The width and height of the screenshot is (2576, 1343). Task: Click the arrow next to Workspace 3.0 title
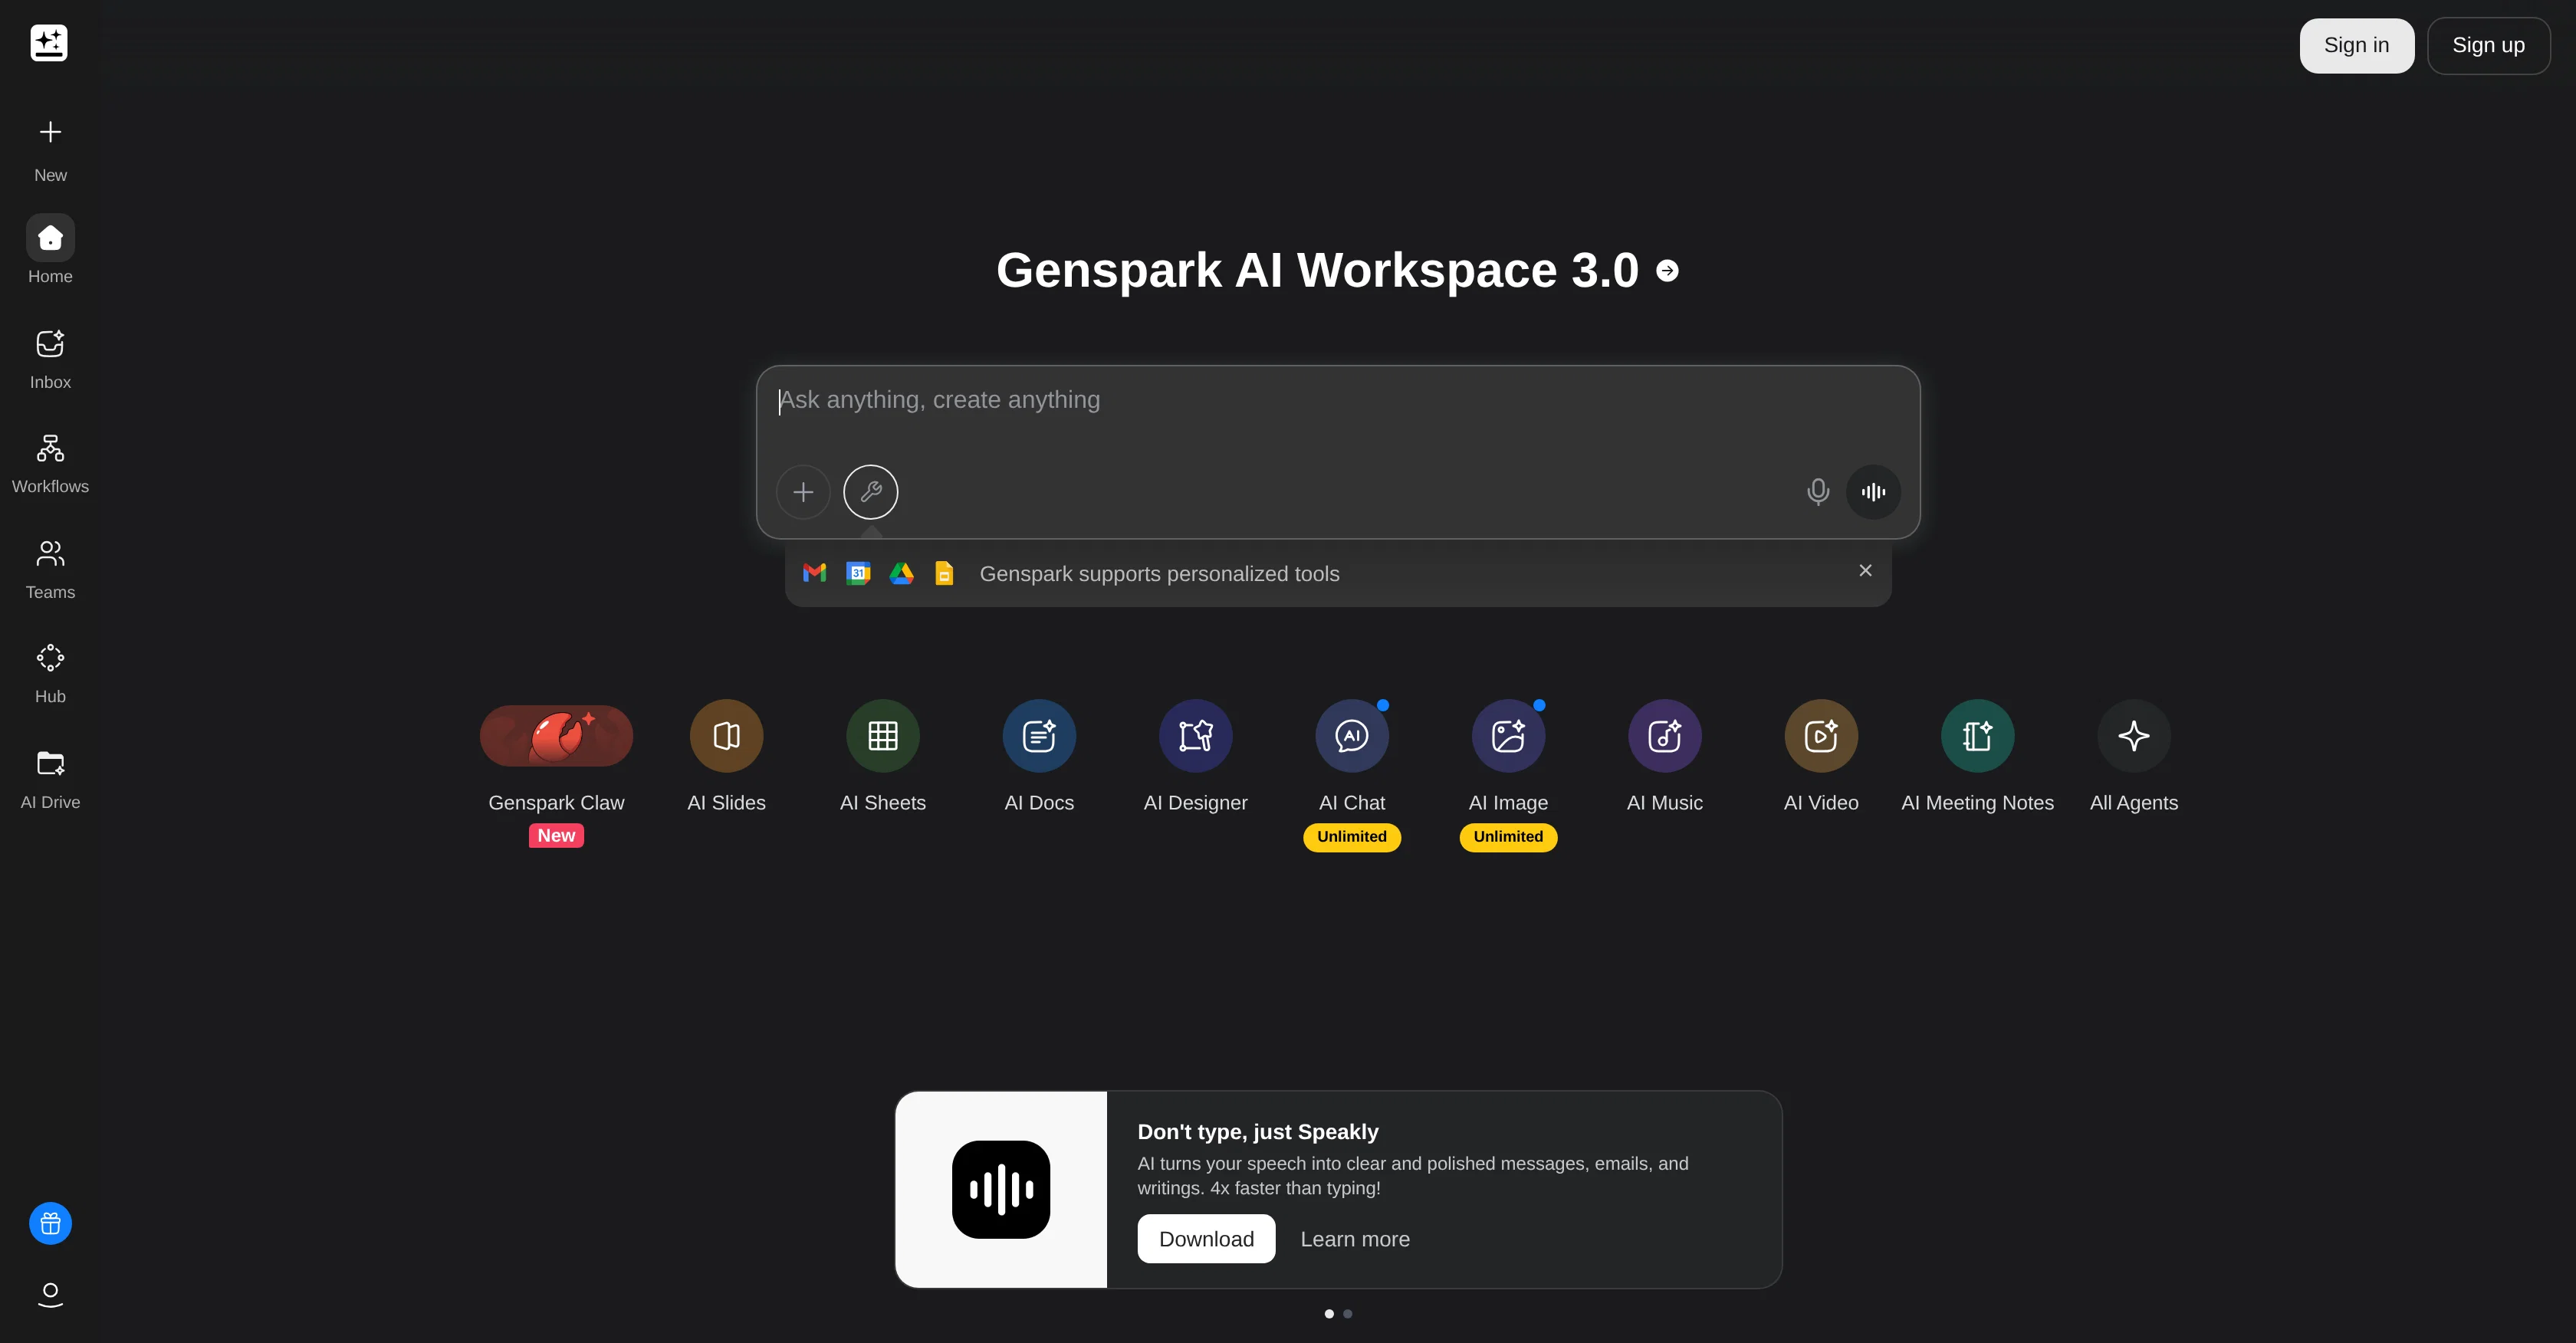click(x=1667, y=271)
